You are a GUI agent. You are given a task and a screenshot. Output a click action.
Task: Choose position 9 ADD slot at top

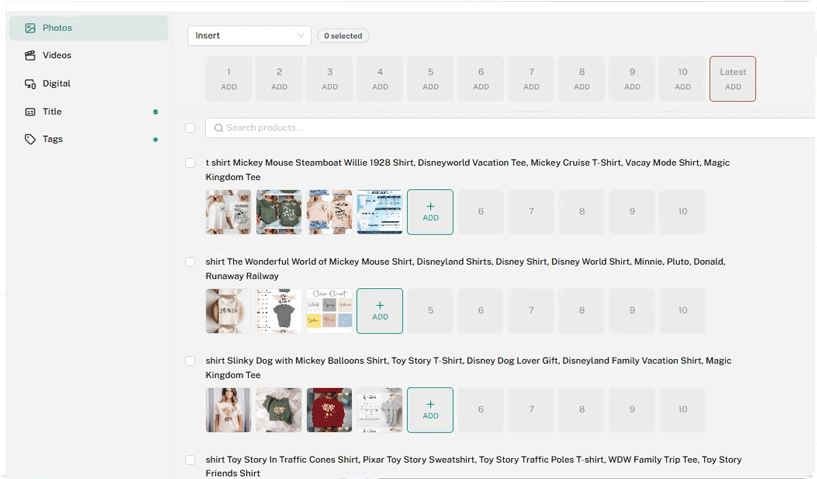coord(632,79)
